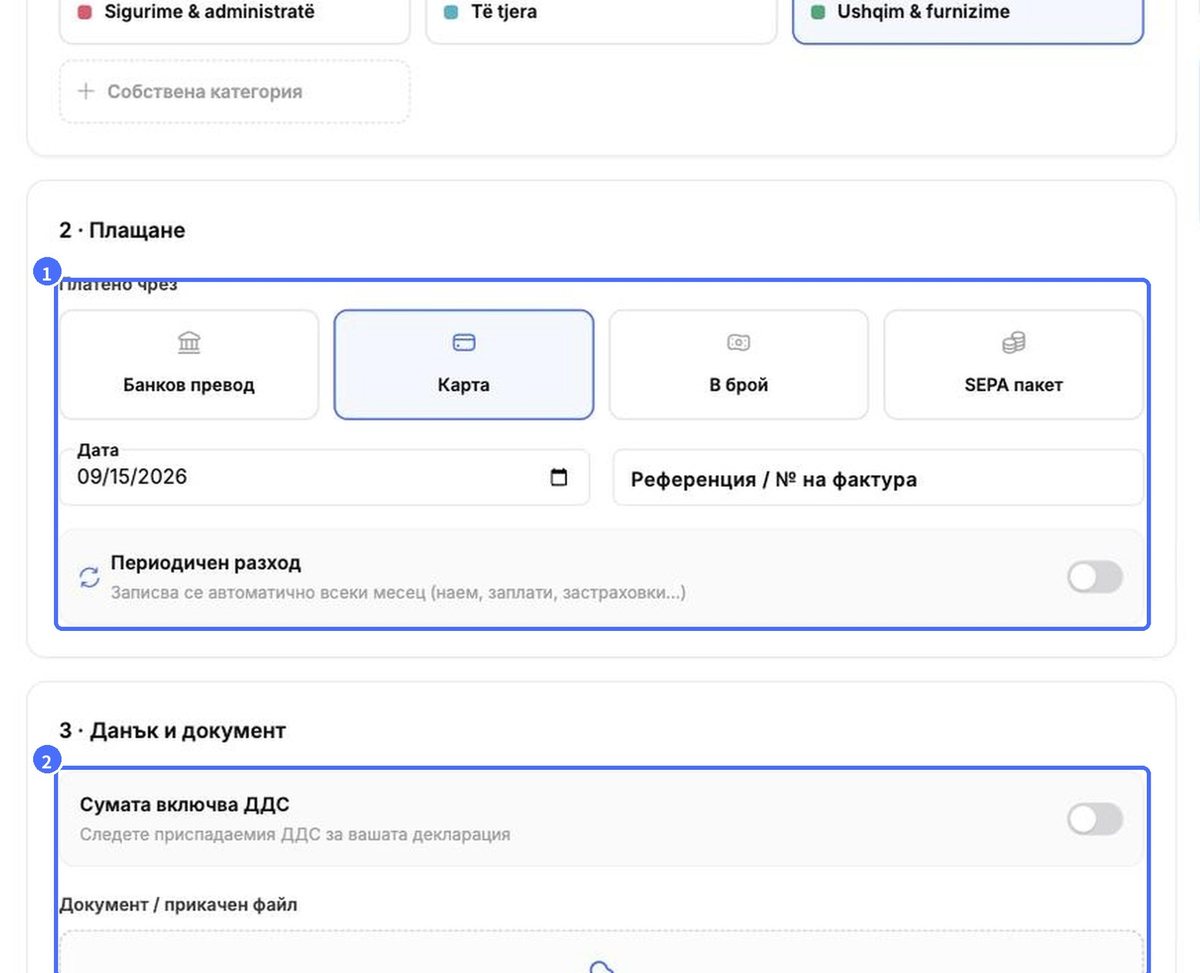Enable the Периодичен разход toggle

coord(1095,577)
